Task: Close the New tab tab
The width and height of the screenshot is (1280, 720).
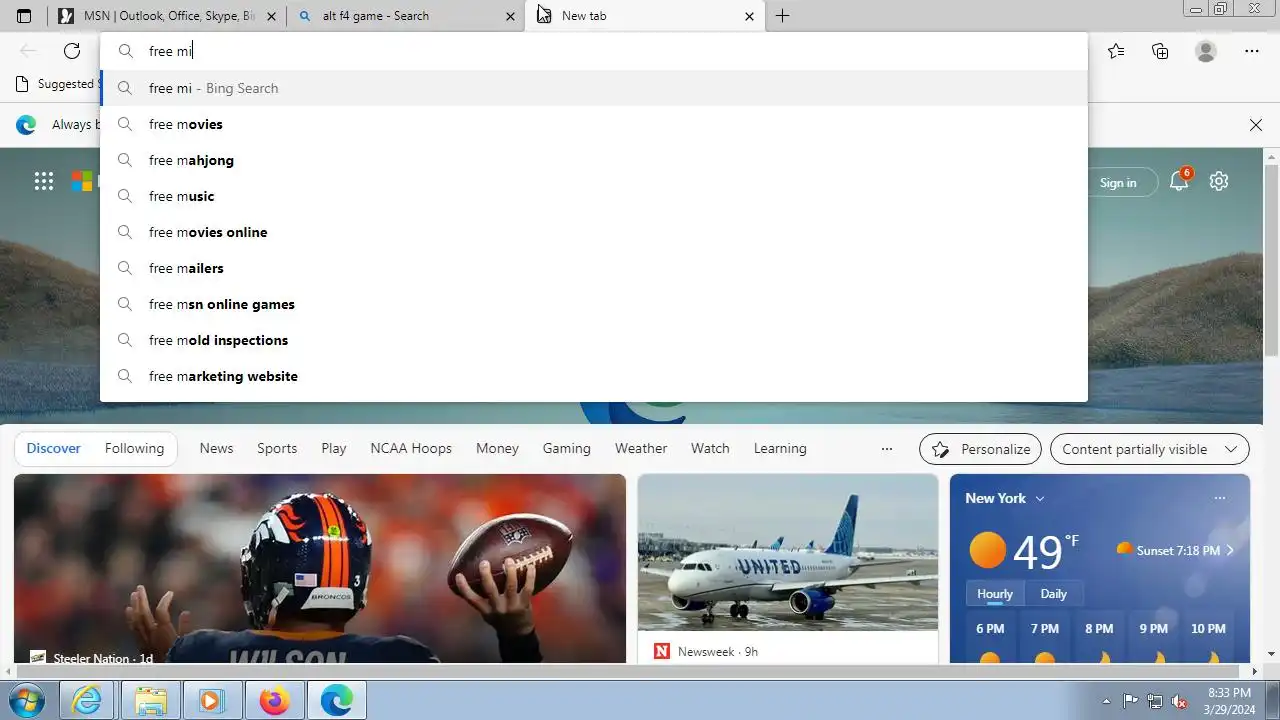Action: pyautogui.click(x=750, y=16)
